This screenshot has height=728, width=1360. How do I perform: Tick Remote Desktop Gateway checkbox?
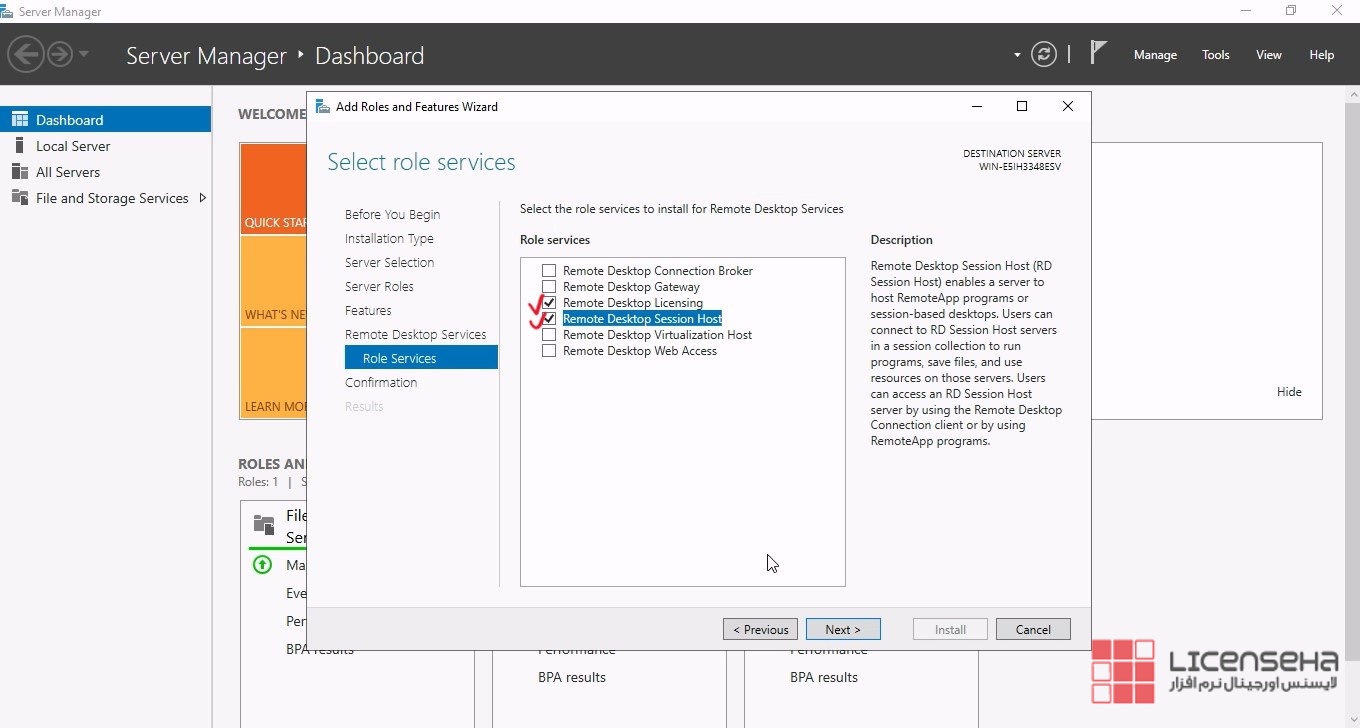click(x=549, y=287)
